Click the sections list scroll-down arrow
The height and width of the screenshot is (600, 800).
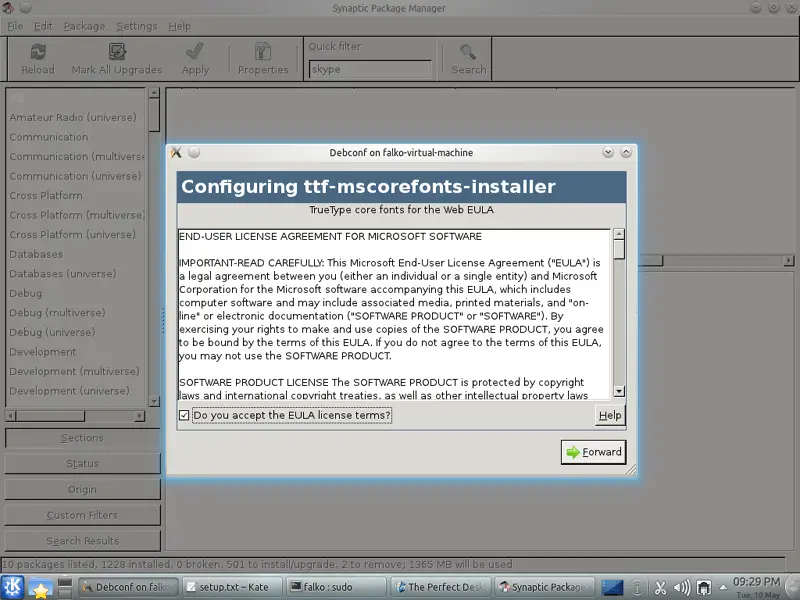pos(154,402)
